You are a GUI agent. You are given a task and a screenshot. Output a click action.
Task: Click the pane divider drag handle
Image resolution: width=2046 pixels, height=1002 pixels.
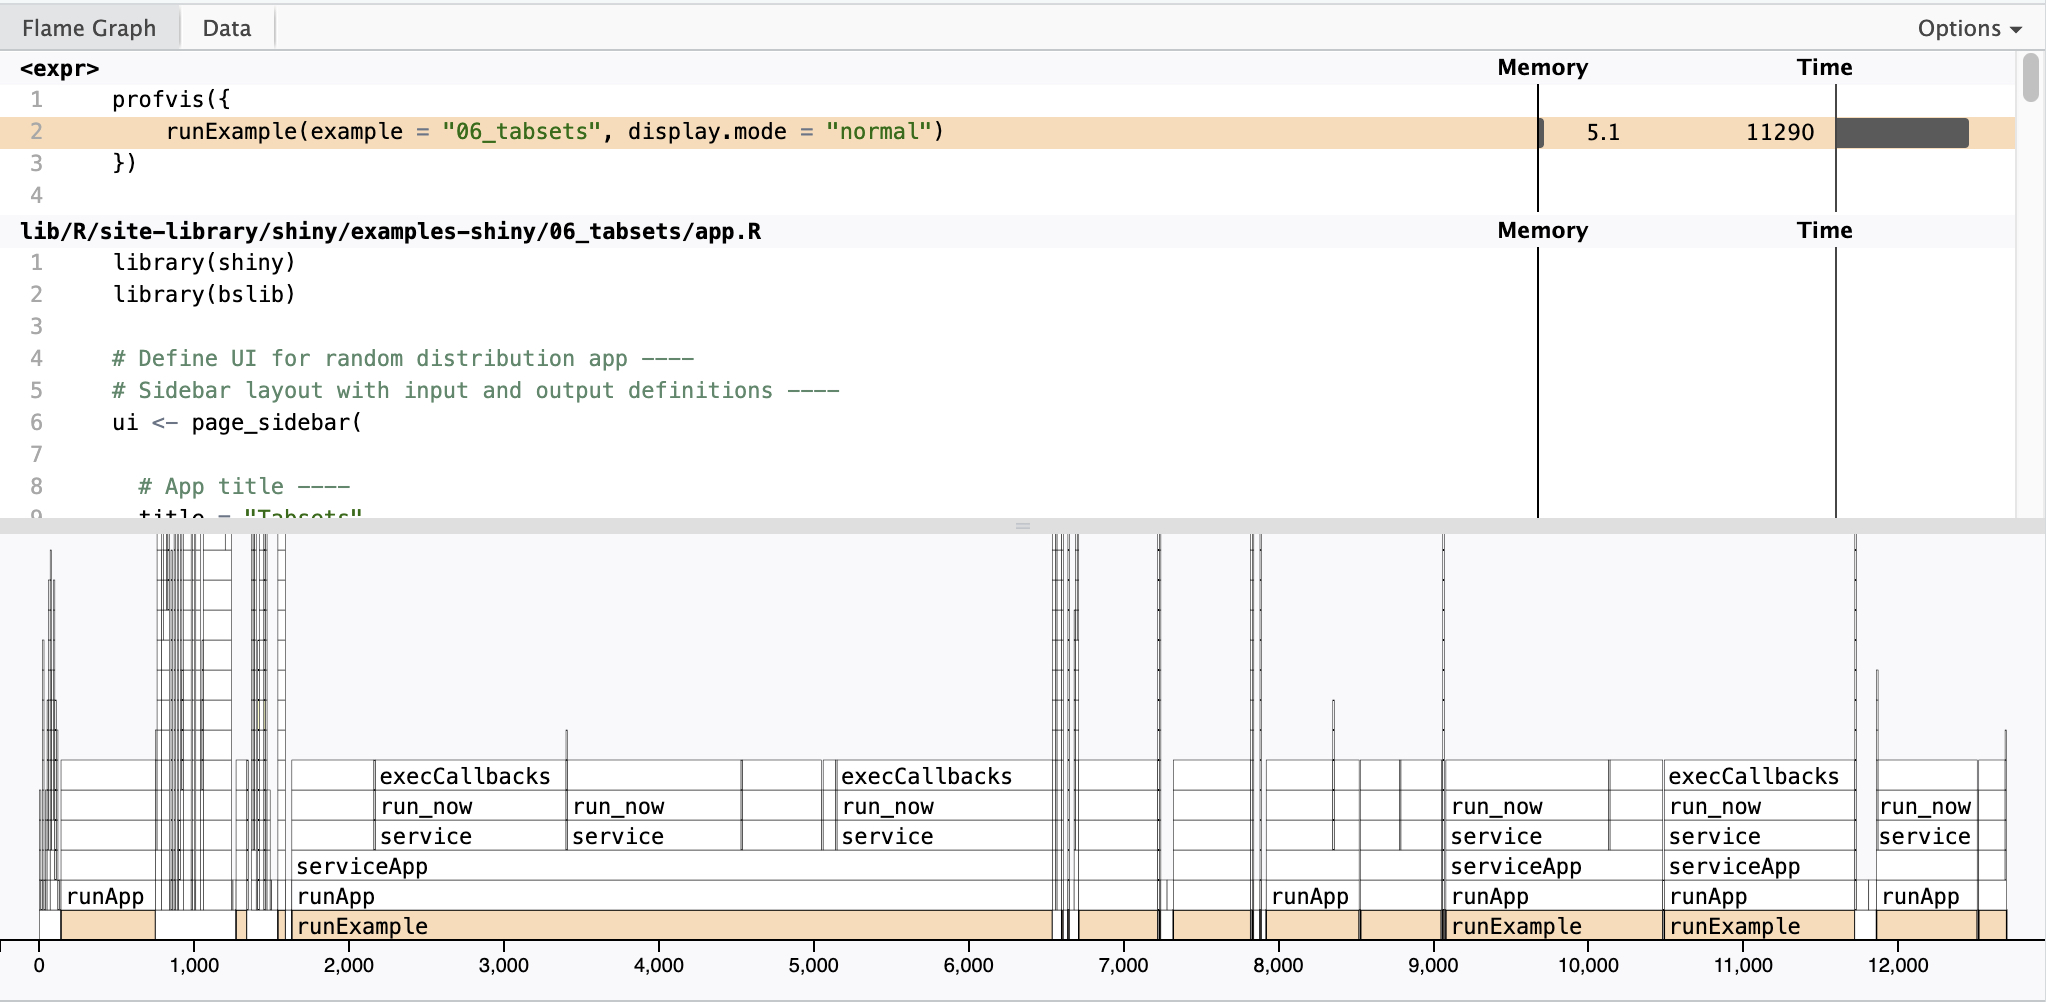point(1022,525)
